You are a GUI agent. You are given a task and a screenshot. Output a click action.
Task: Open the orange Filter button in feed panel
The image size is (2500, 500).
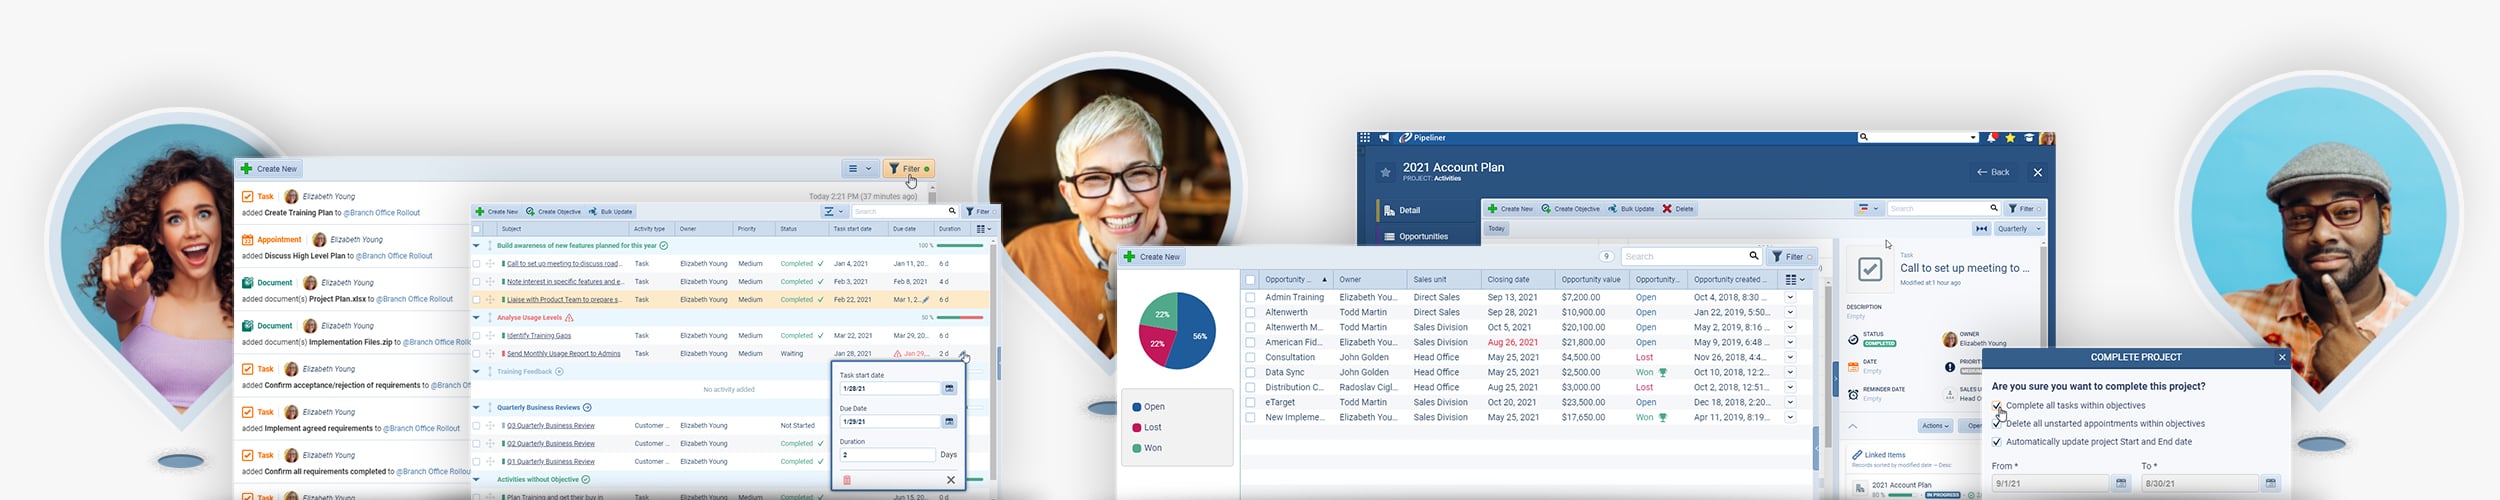click(909, 169)
